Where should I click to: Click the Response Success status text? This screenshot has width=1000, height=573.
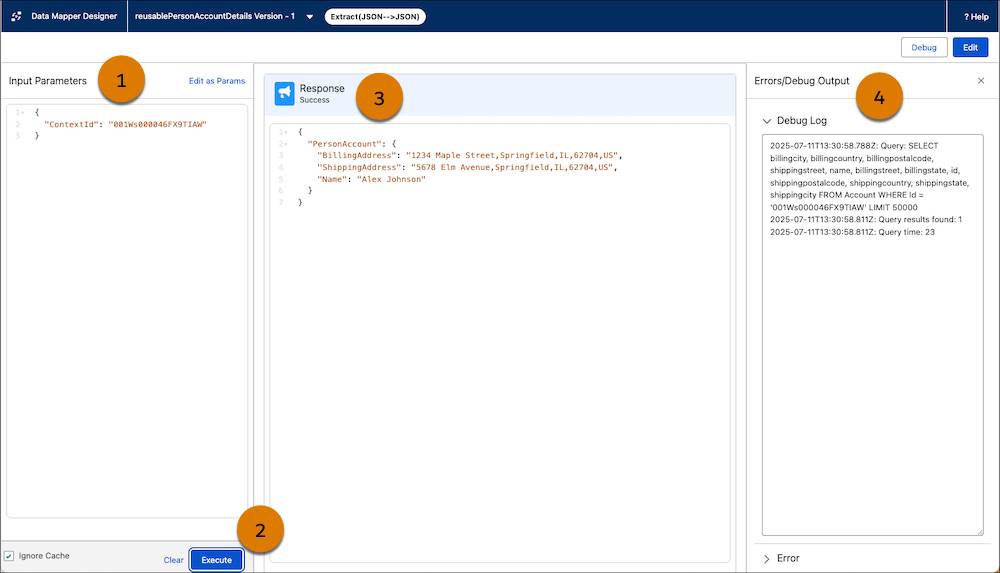tap(314, 100)
